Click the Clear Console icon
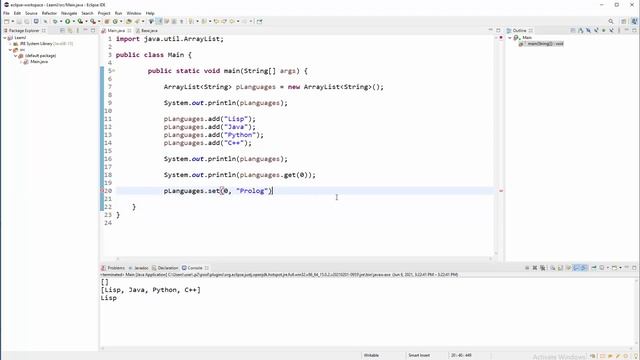 (x=553, y=268)
